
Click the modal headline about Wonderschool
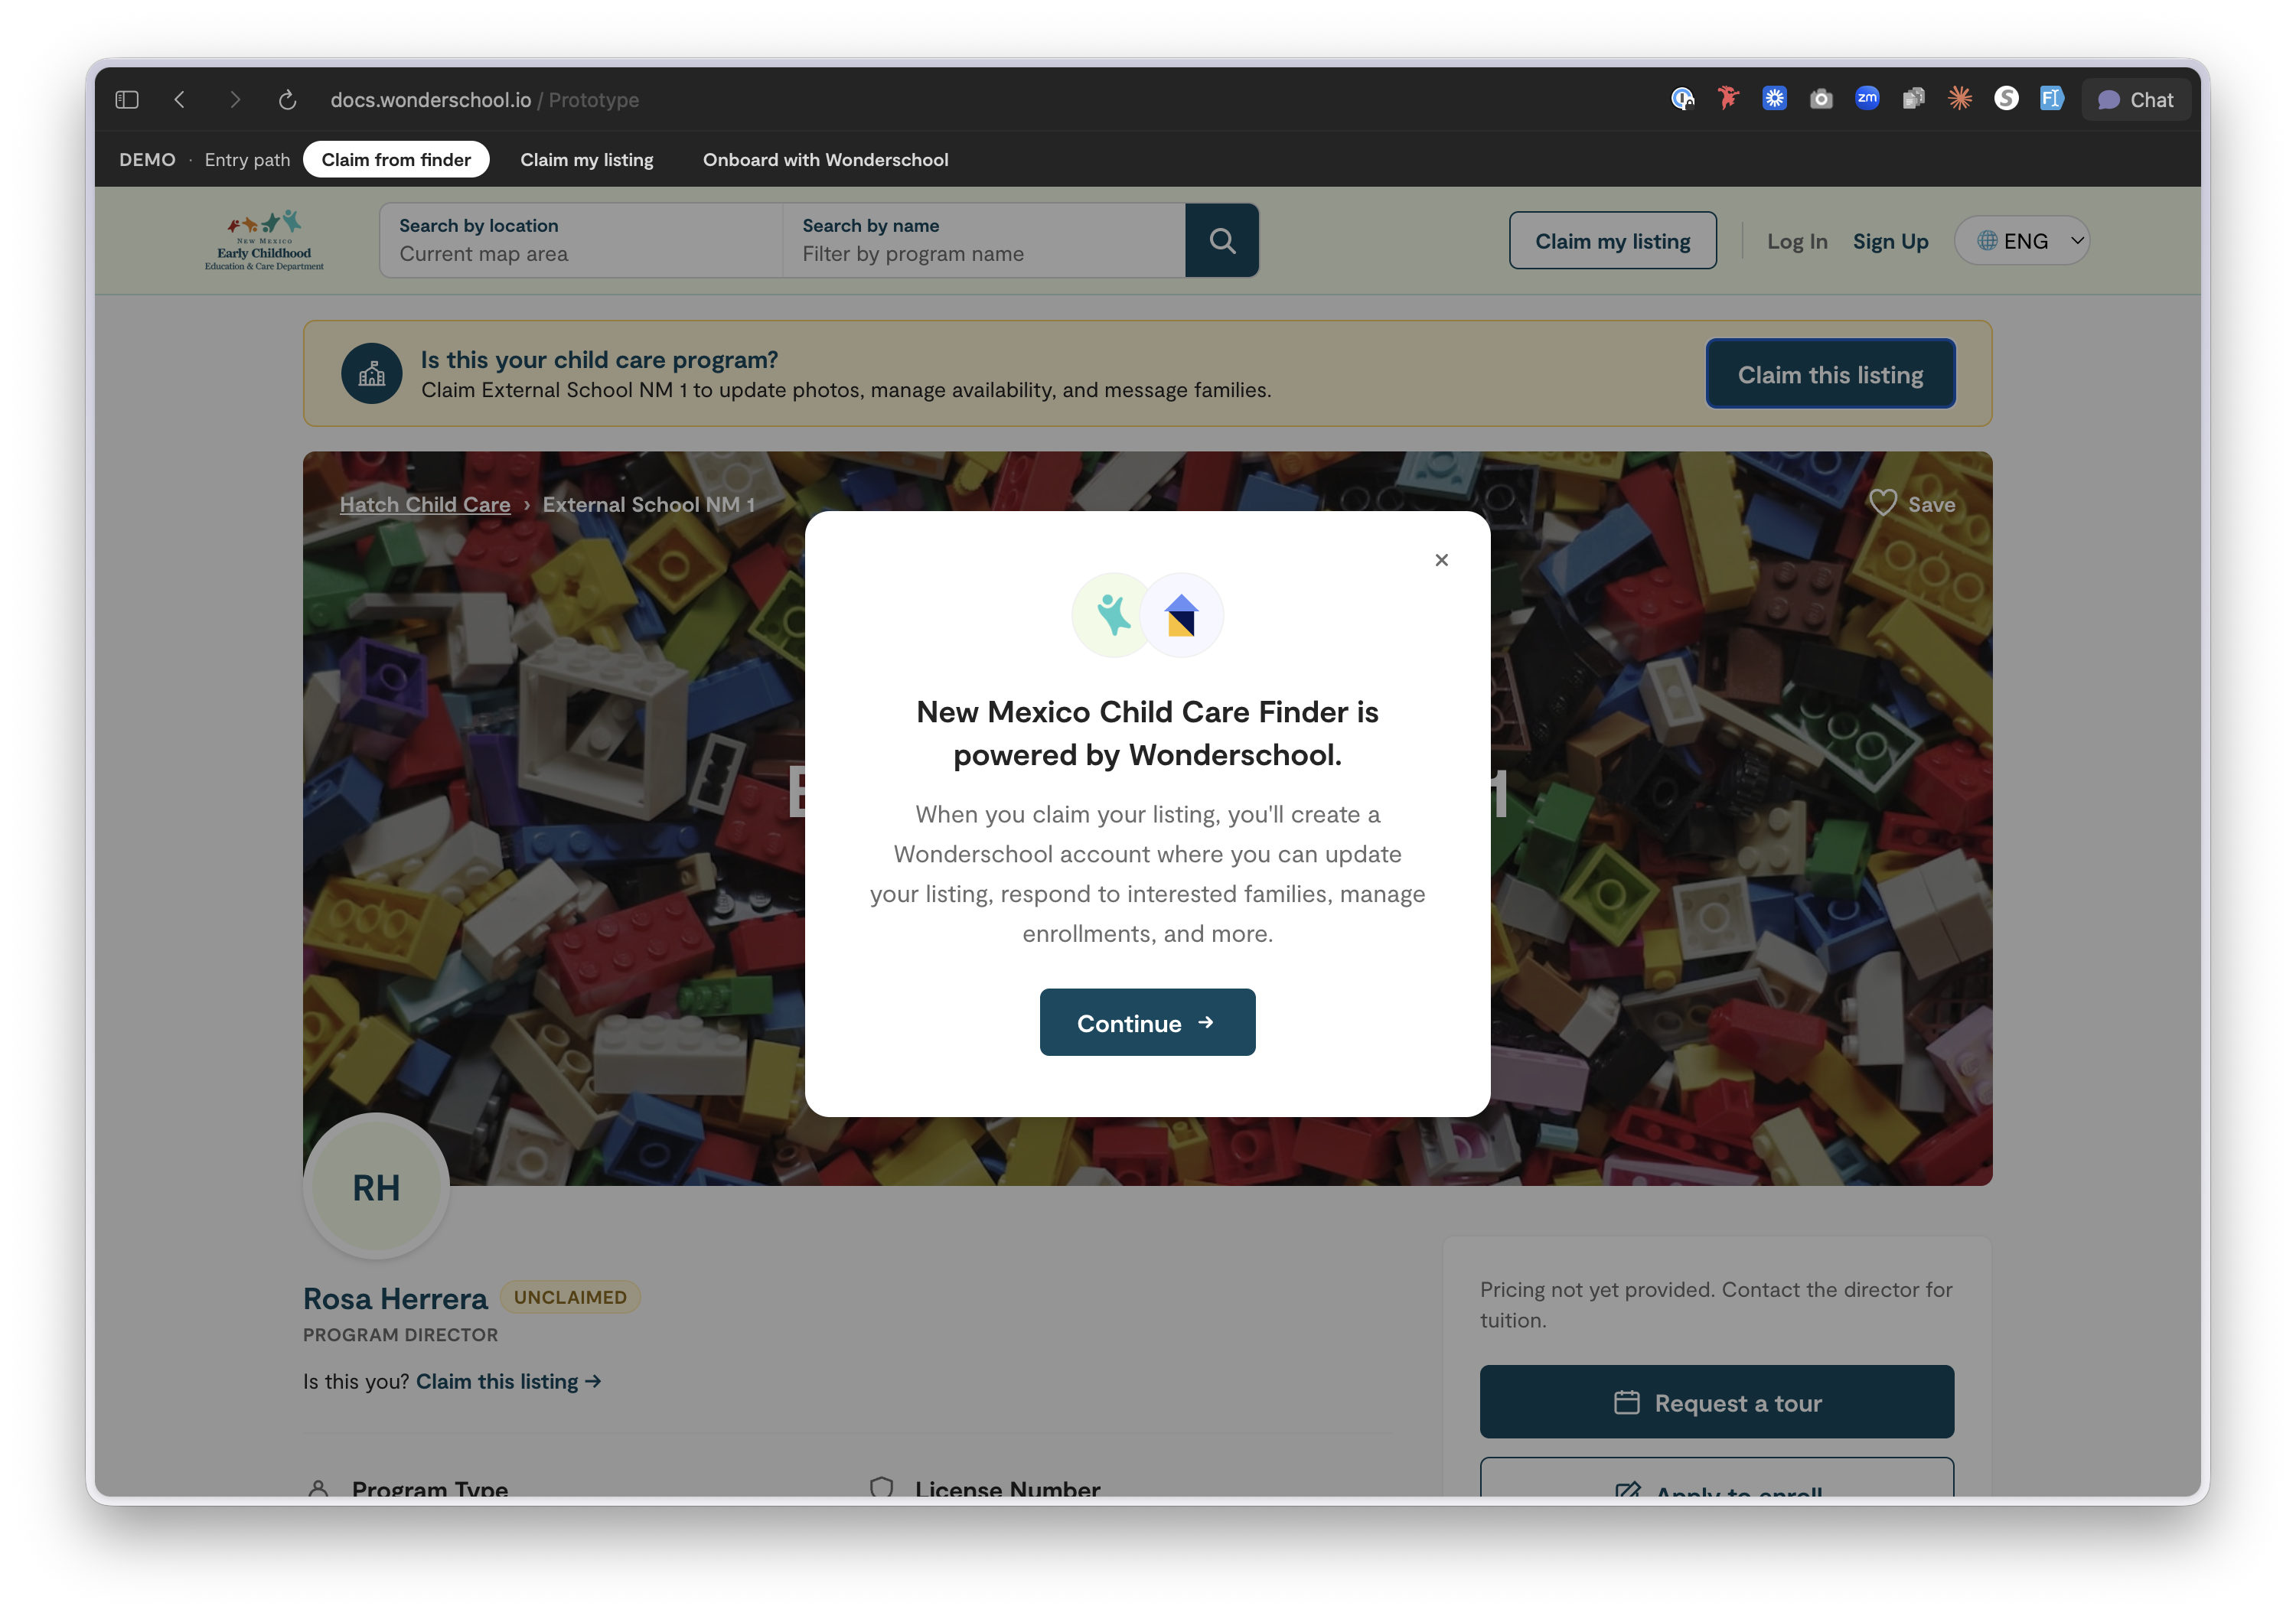coord(1148,733)
